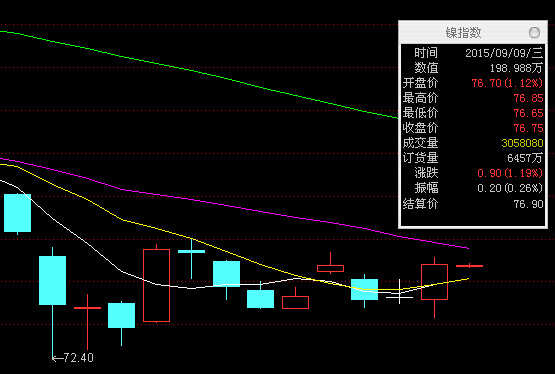Click the 开盘价 label
Screen dimensions: 555x374
pos(420,83)
